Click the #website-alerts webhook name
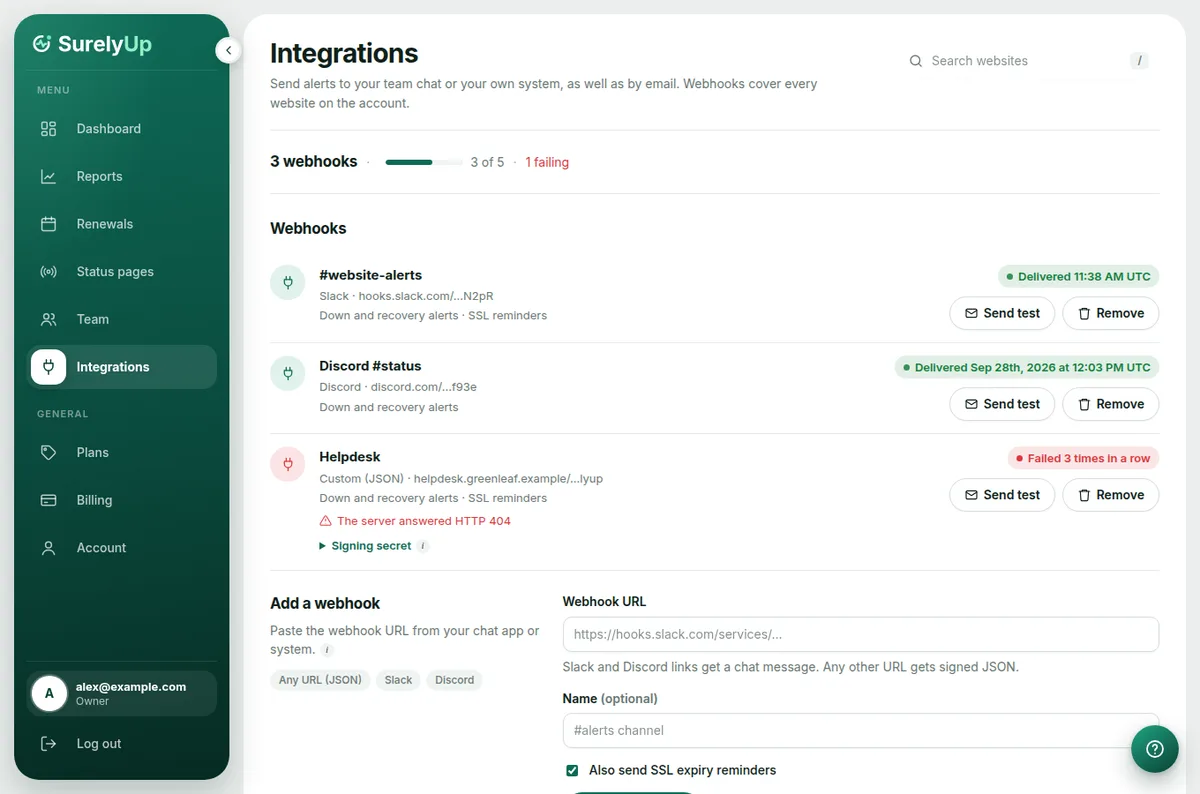This screenshot has width=1200, height=794. click(370, 275)
